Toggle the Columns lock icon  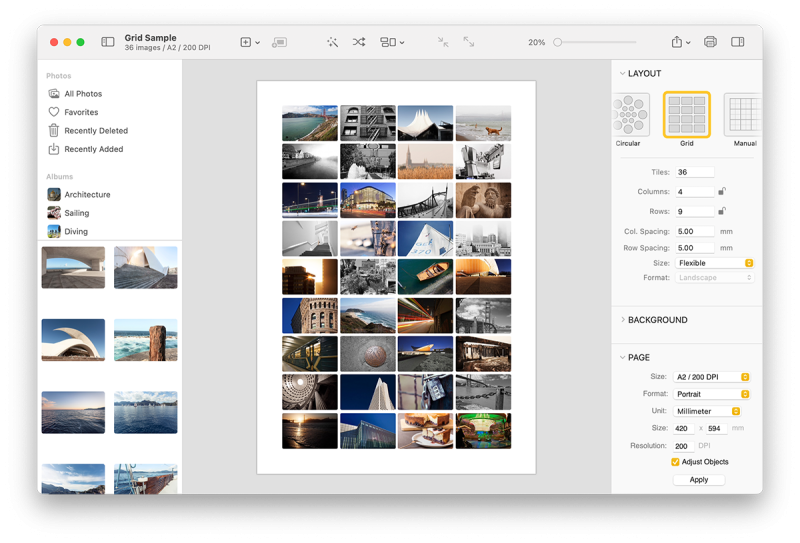click(x=722, y=191)
